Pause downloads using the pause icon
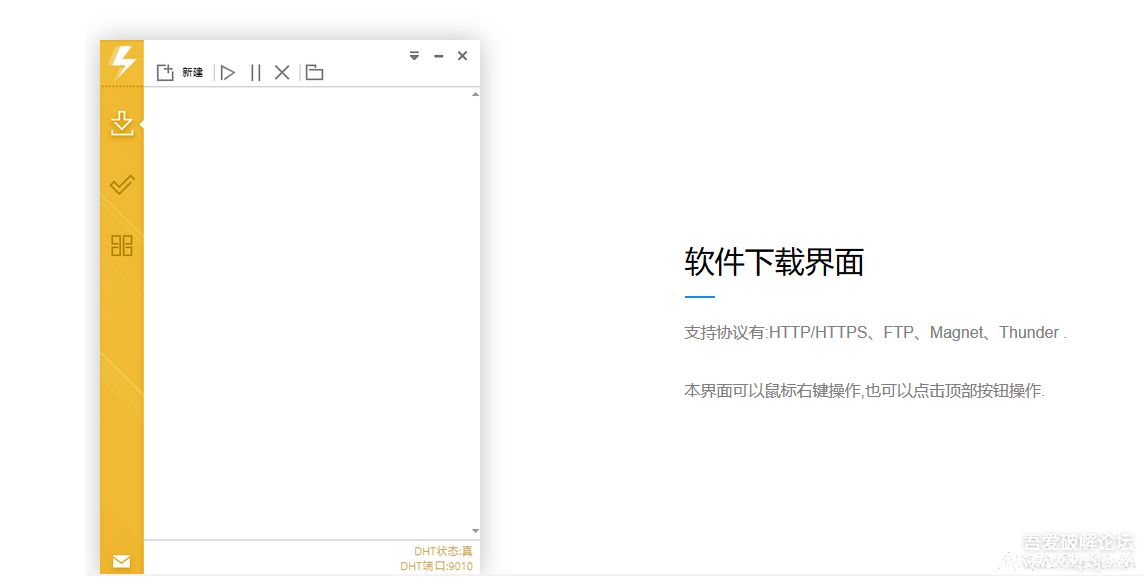This screenshot has height=579, width=1143. pos(255,72)
